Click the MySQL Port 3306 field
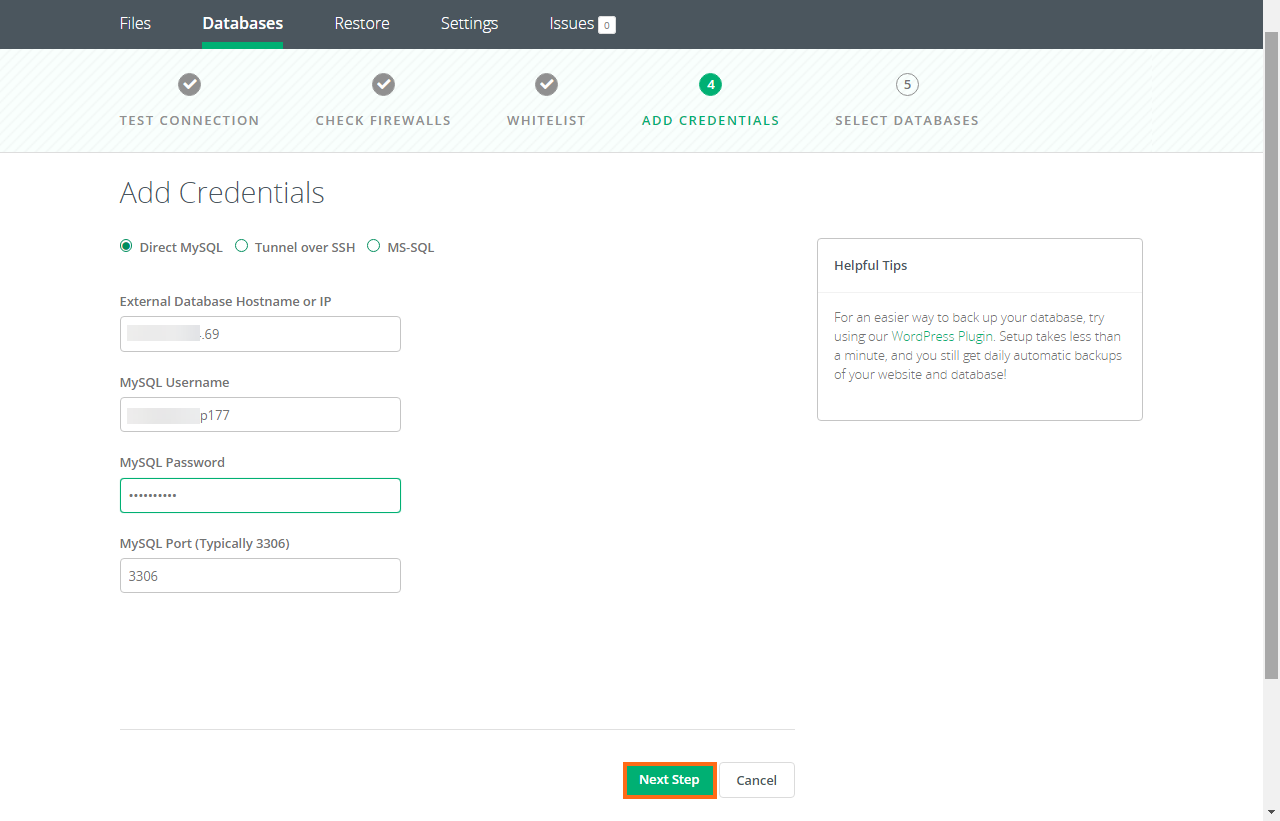 [x=260, y=575]
